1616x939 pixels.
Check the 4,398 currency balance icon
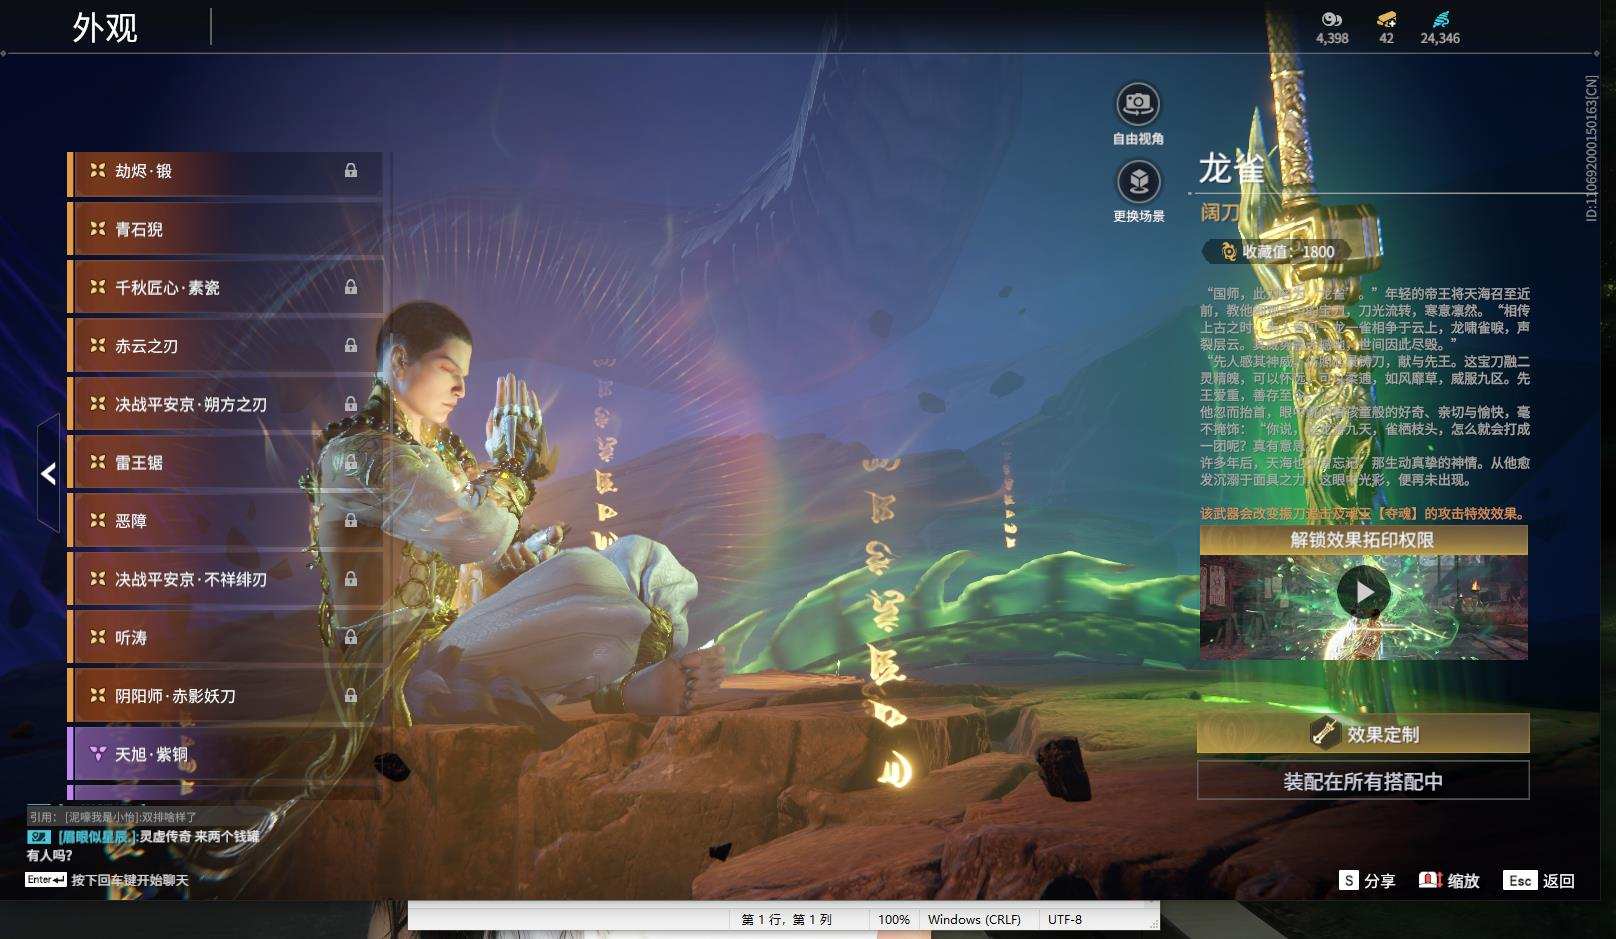point(1331,19)
